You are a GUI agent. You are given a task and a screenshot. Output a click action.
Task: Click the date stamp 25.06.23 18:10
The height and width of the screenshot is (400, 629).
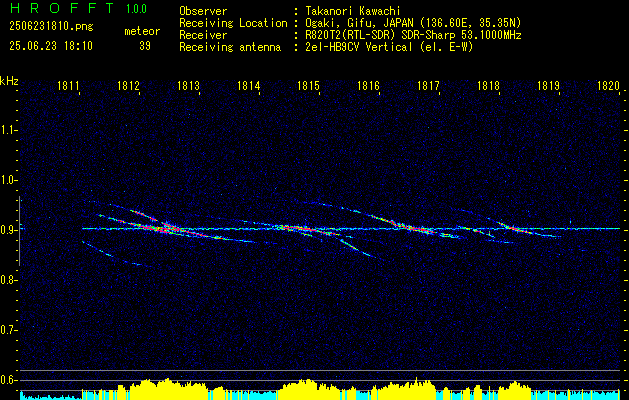click(x=51, y=46)
